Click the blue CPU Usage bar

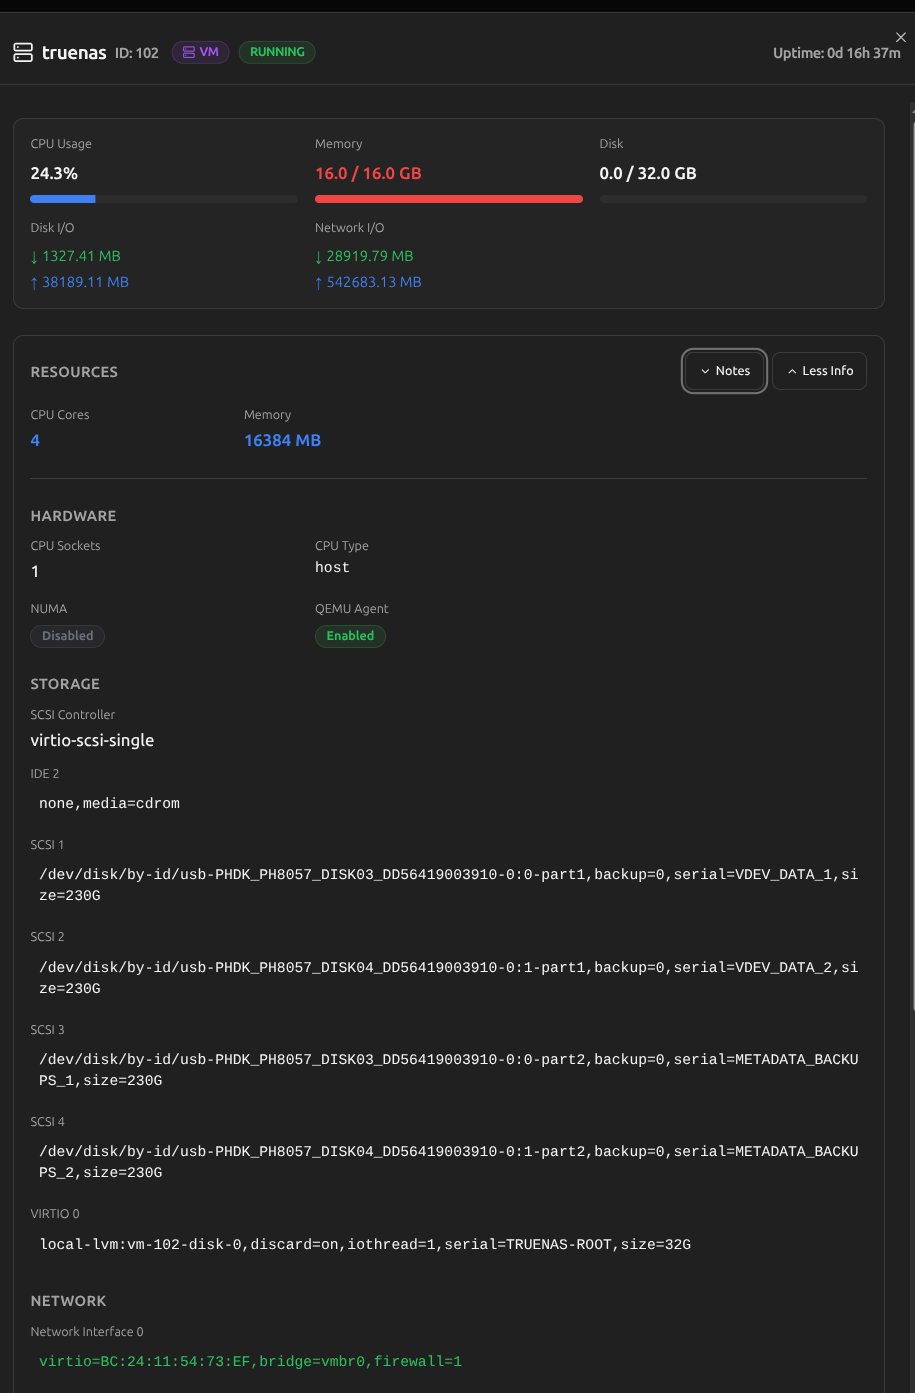pos(63,199)
